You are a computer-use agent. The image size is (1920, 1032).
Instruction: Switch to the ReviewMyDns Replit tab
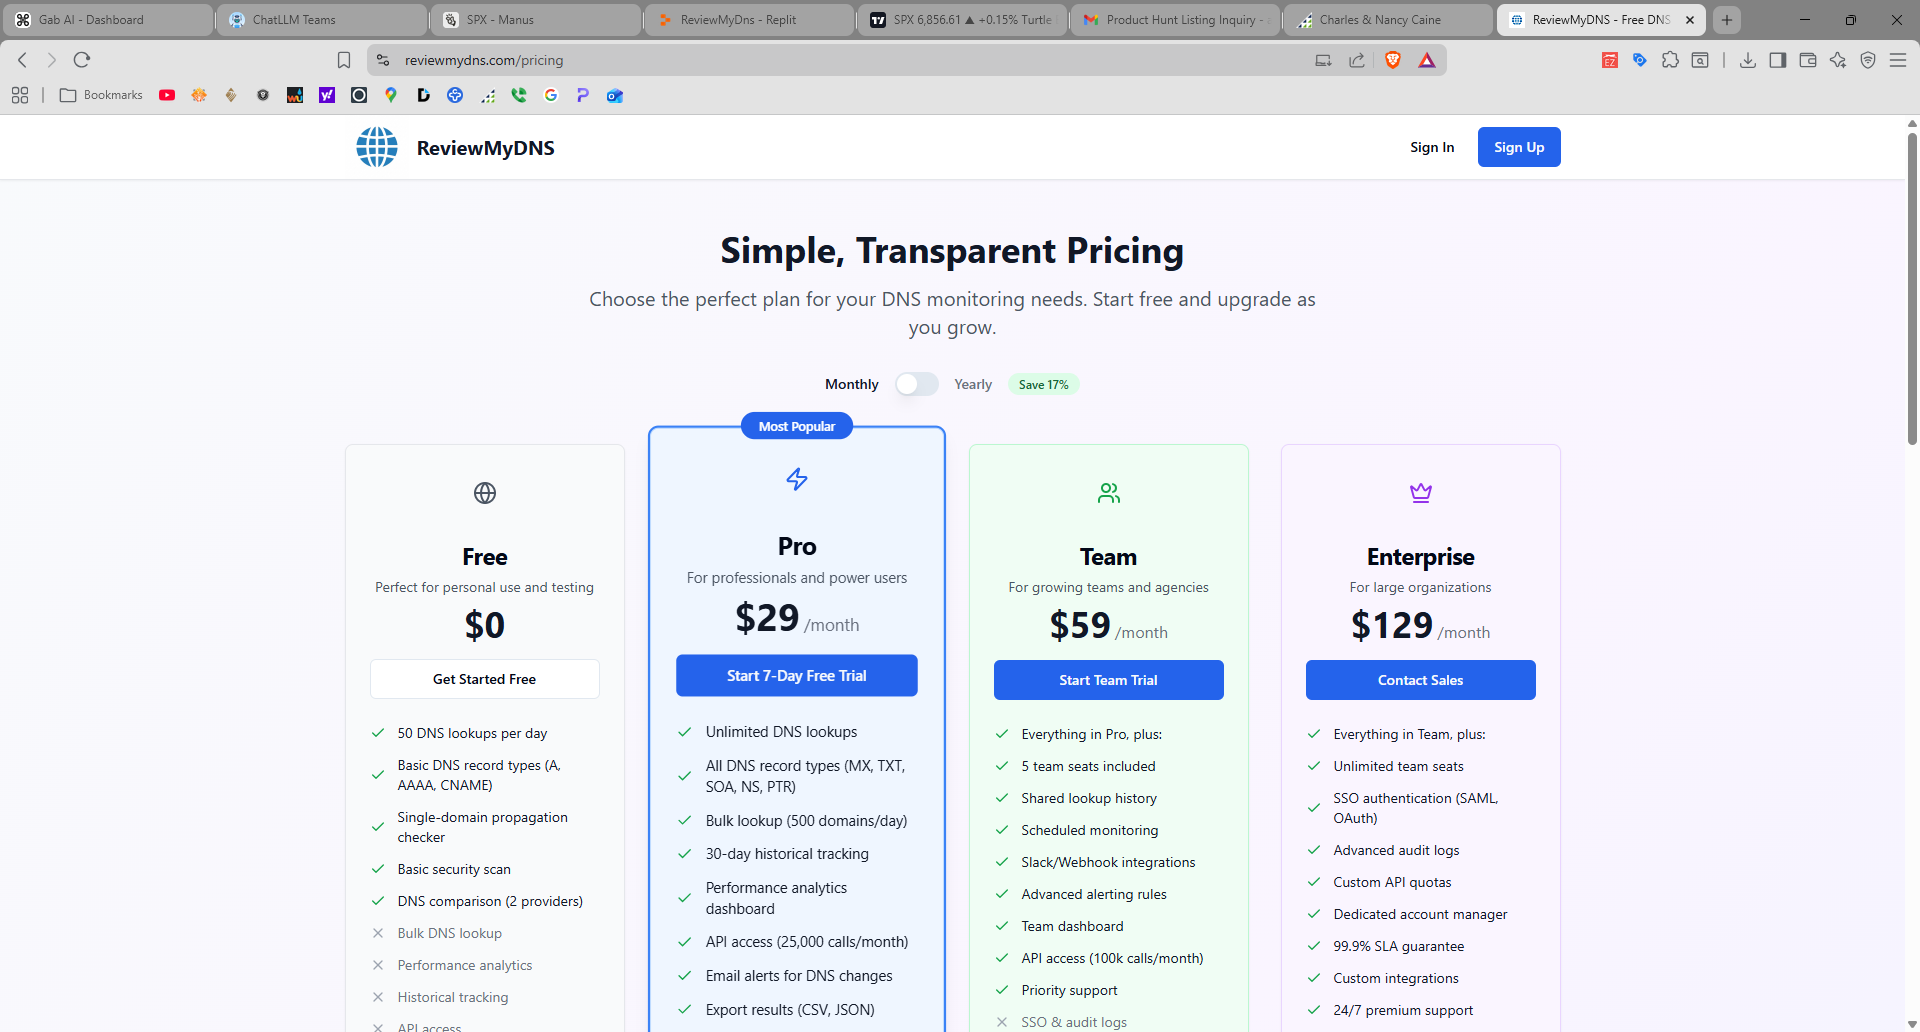749,19
